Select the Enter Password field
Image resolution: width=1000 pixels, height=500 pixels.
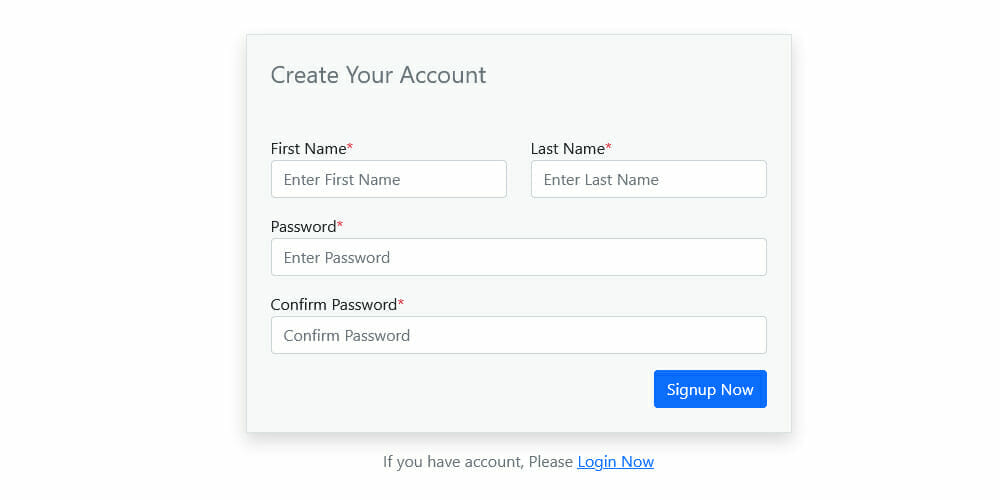point(518,258)
